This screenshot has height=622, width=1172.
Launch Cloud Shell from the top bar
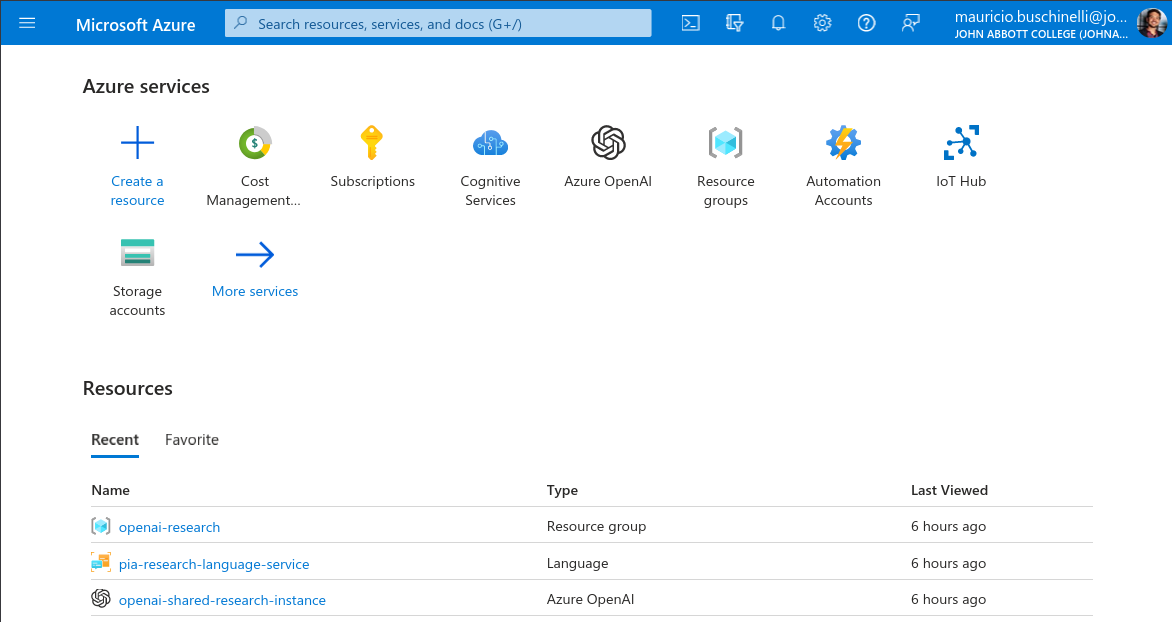pos(690,23)
